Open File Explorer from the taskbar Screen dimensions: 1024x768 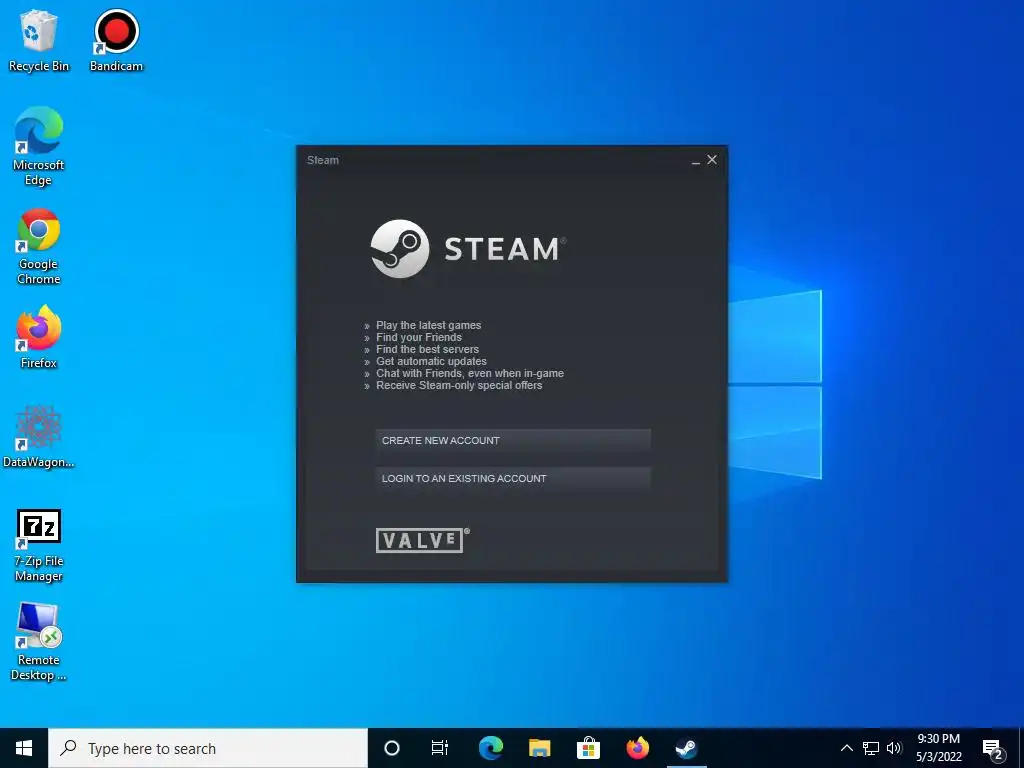pyautogui.click(x=539, y=748)
